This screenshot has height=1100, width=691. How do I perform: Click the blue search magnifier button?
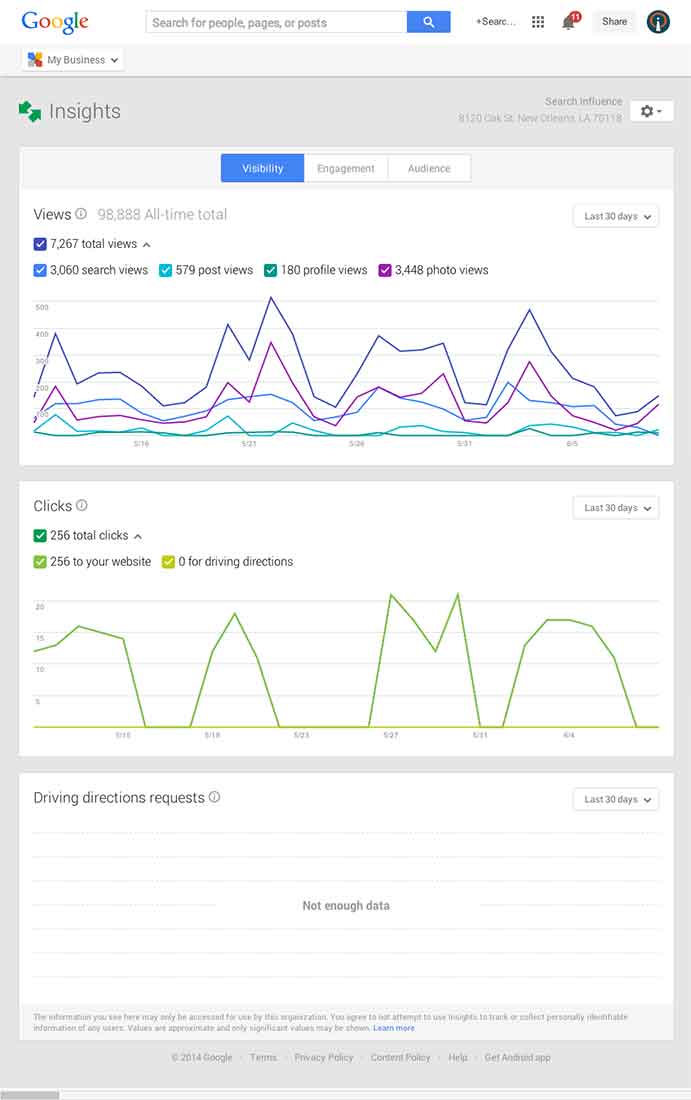pyautogui.click(x=429, y=21)
